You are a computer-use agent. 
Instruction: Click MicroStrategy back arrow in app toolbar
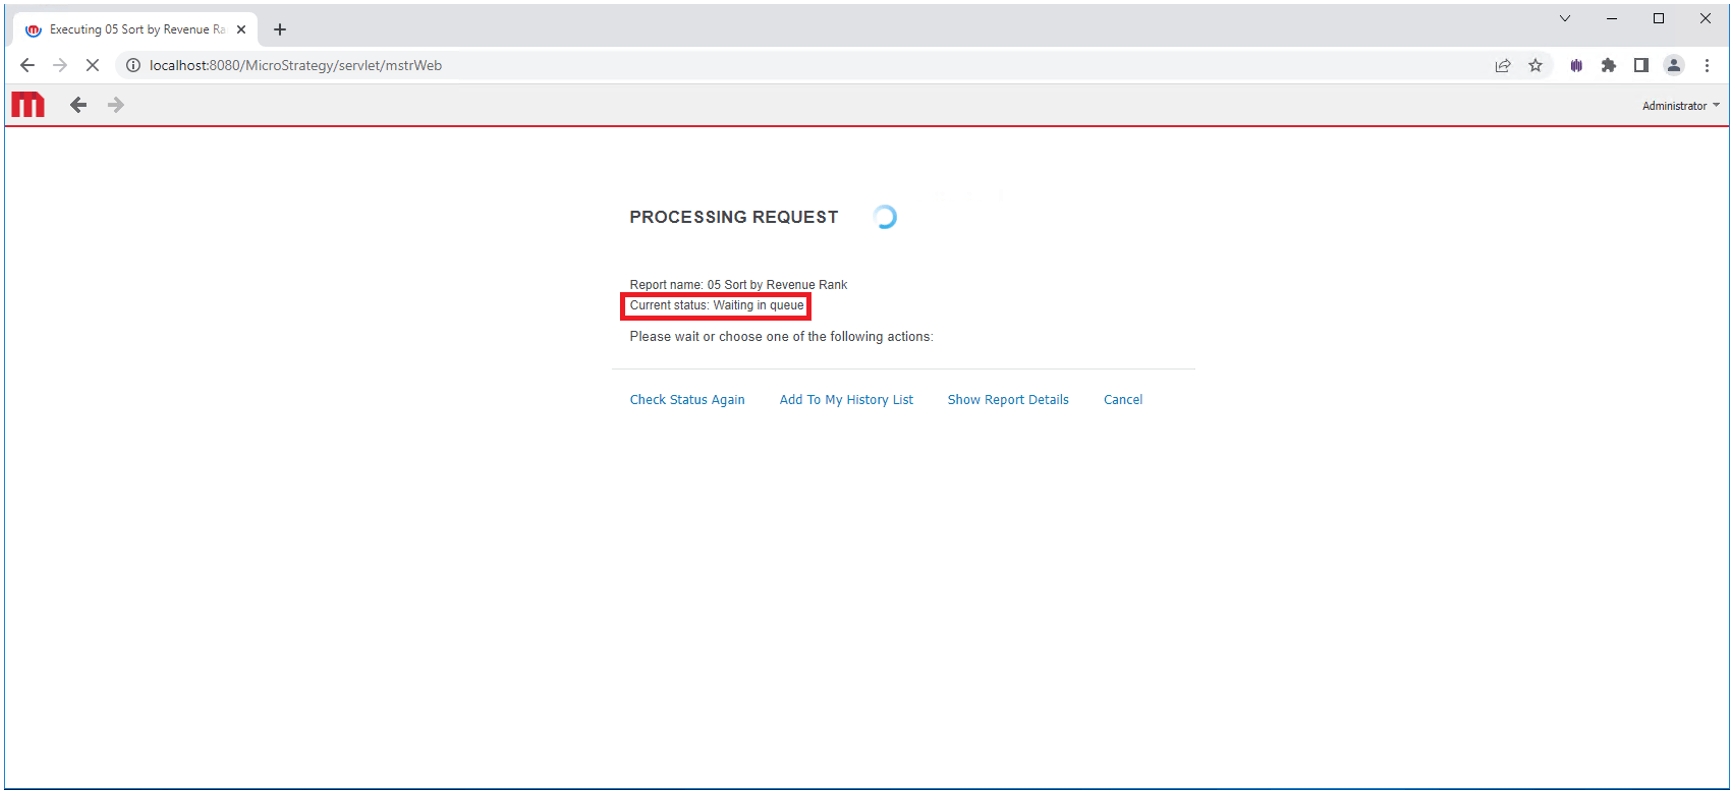[78, 105]
